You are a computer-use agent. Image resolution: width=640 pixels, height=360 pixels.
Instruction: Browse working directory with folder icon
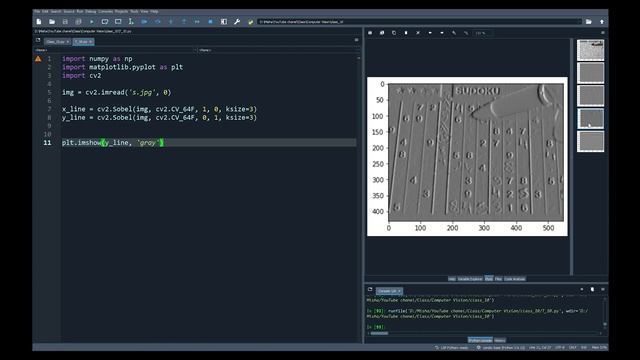point(589,22)
